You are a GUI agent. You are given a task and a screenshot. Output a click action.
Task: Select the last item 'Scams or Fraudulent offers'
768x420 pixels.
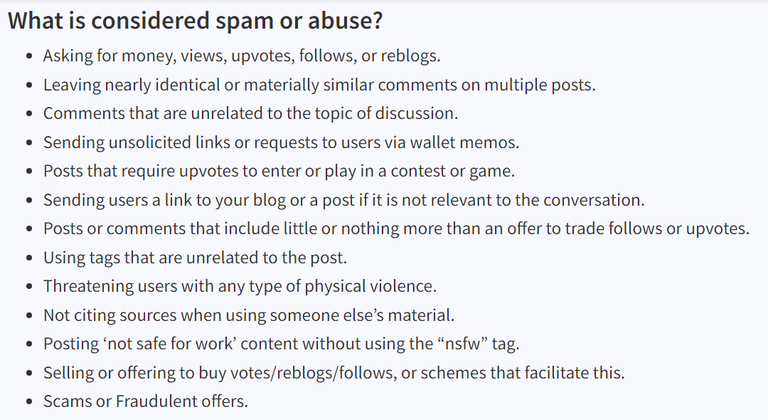click(x=145, y=401)
